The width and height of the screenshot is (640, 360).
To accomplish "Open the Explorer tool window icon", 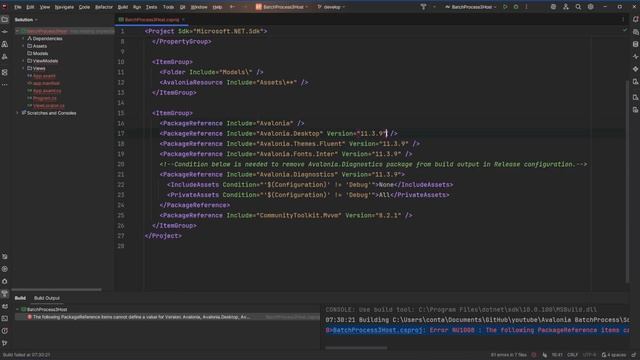I will pos(5,19).
